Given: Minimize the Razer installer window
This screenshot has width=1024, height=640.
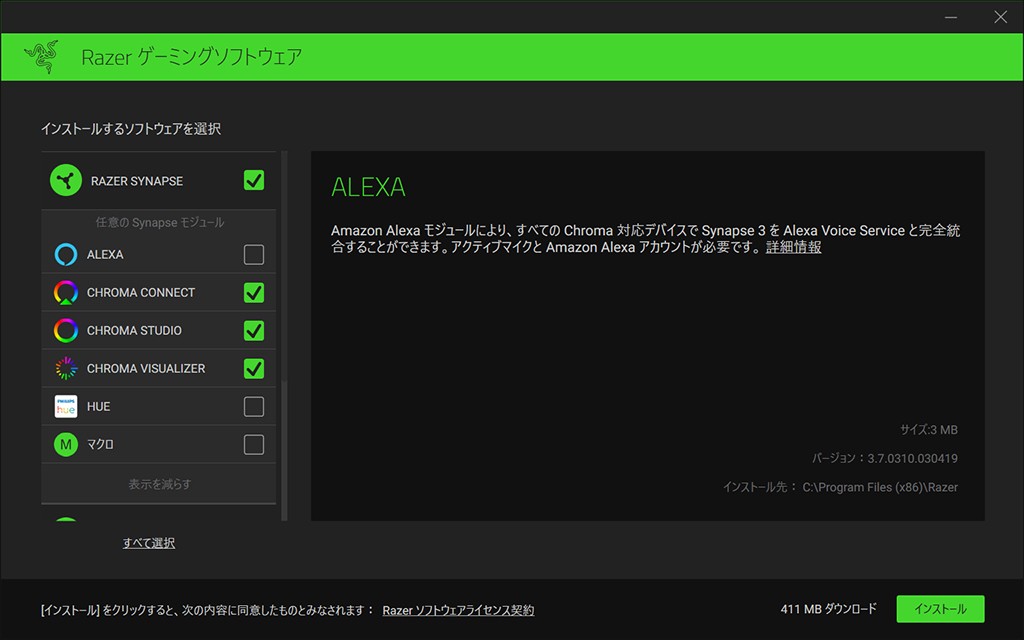Looking at the screenshot, I should point(951,17).
